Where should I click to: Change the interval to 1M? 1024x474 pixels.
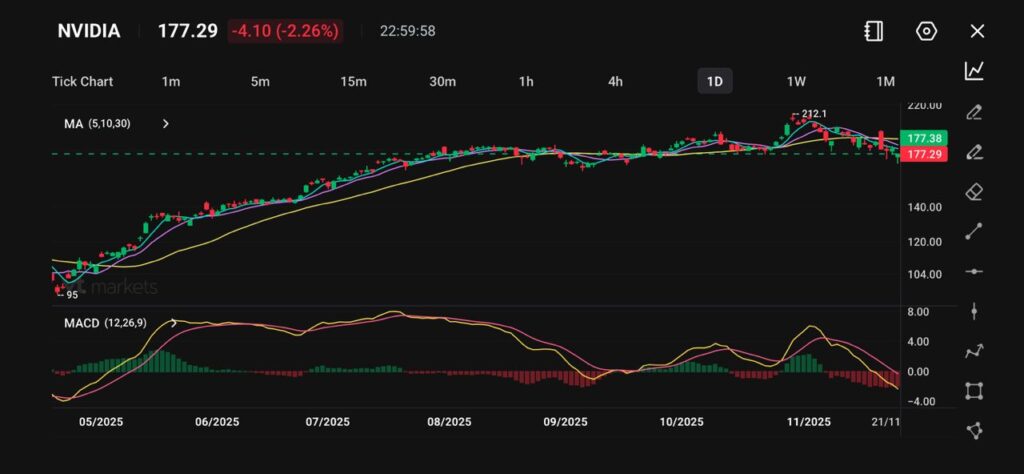coord(885,81)
